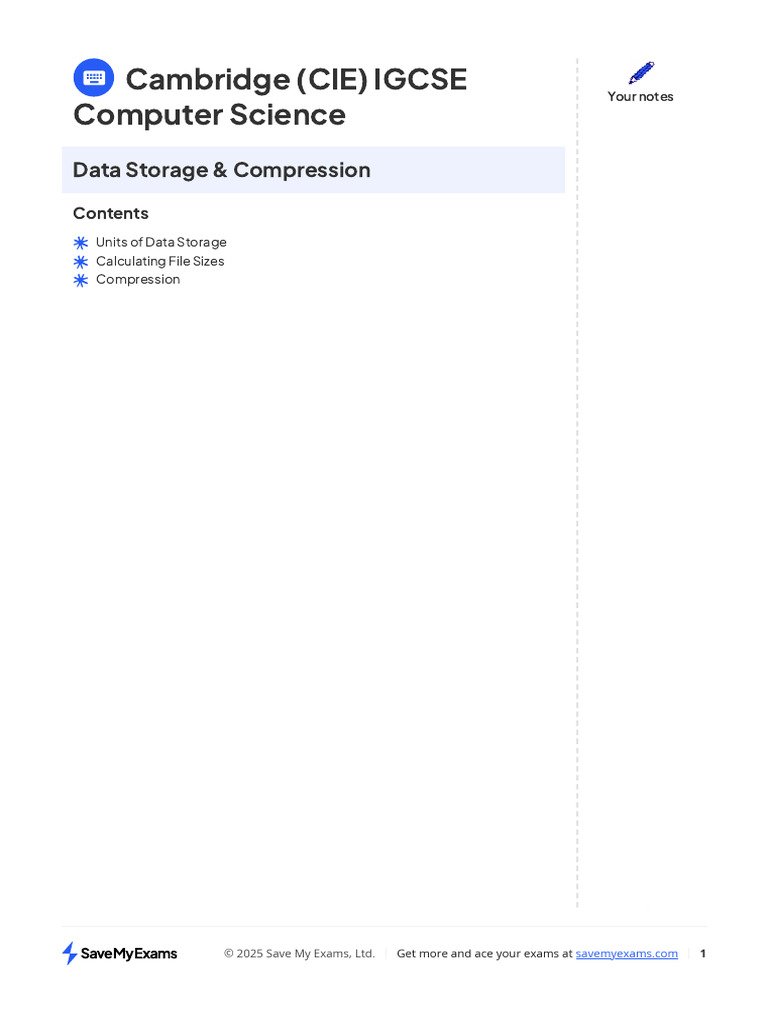Click the Your notes label
The image size is (768, 1024).
pyautogui.click(x=641, y=96)
